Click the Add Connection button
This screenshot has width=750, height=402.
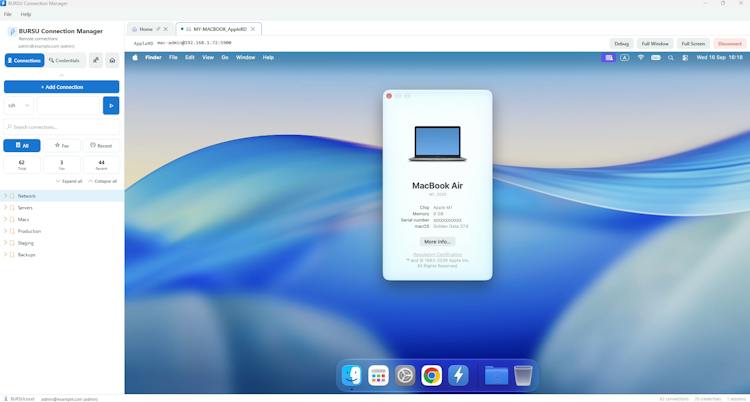pos(62,87)
